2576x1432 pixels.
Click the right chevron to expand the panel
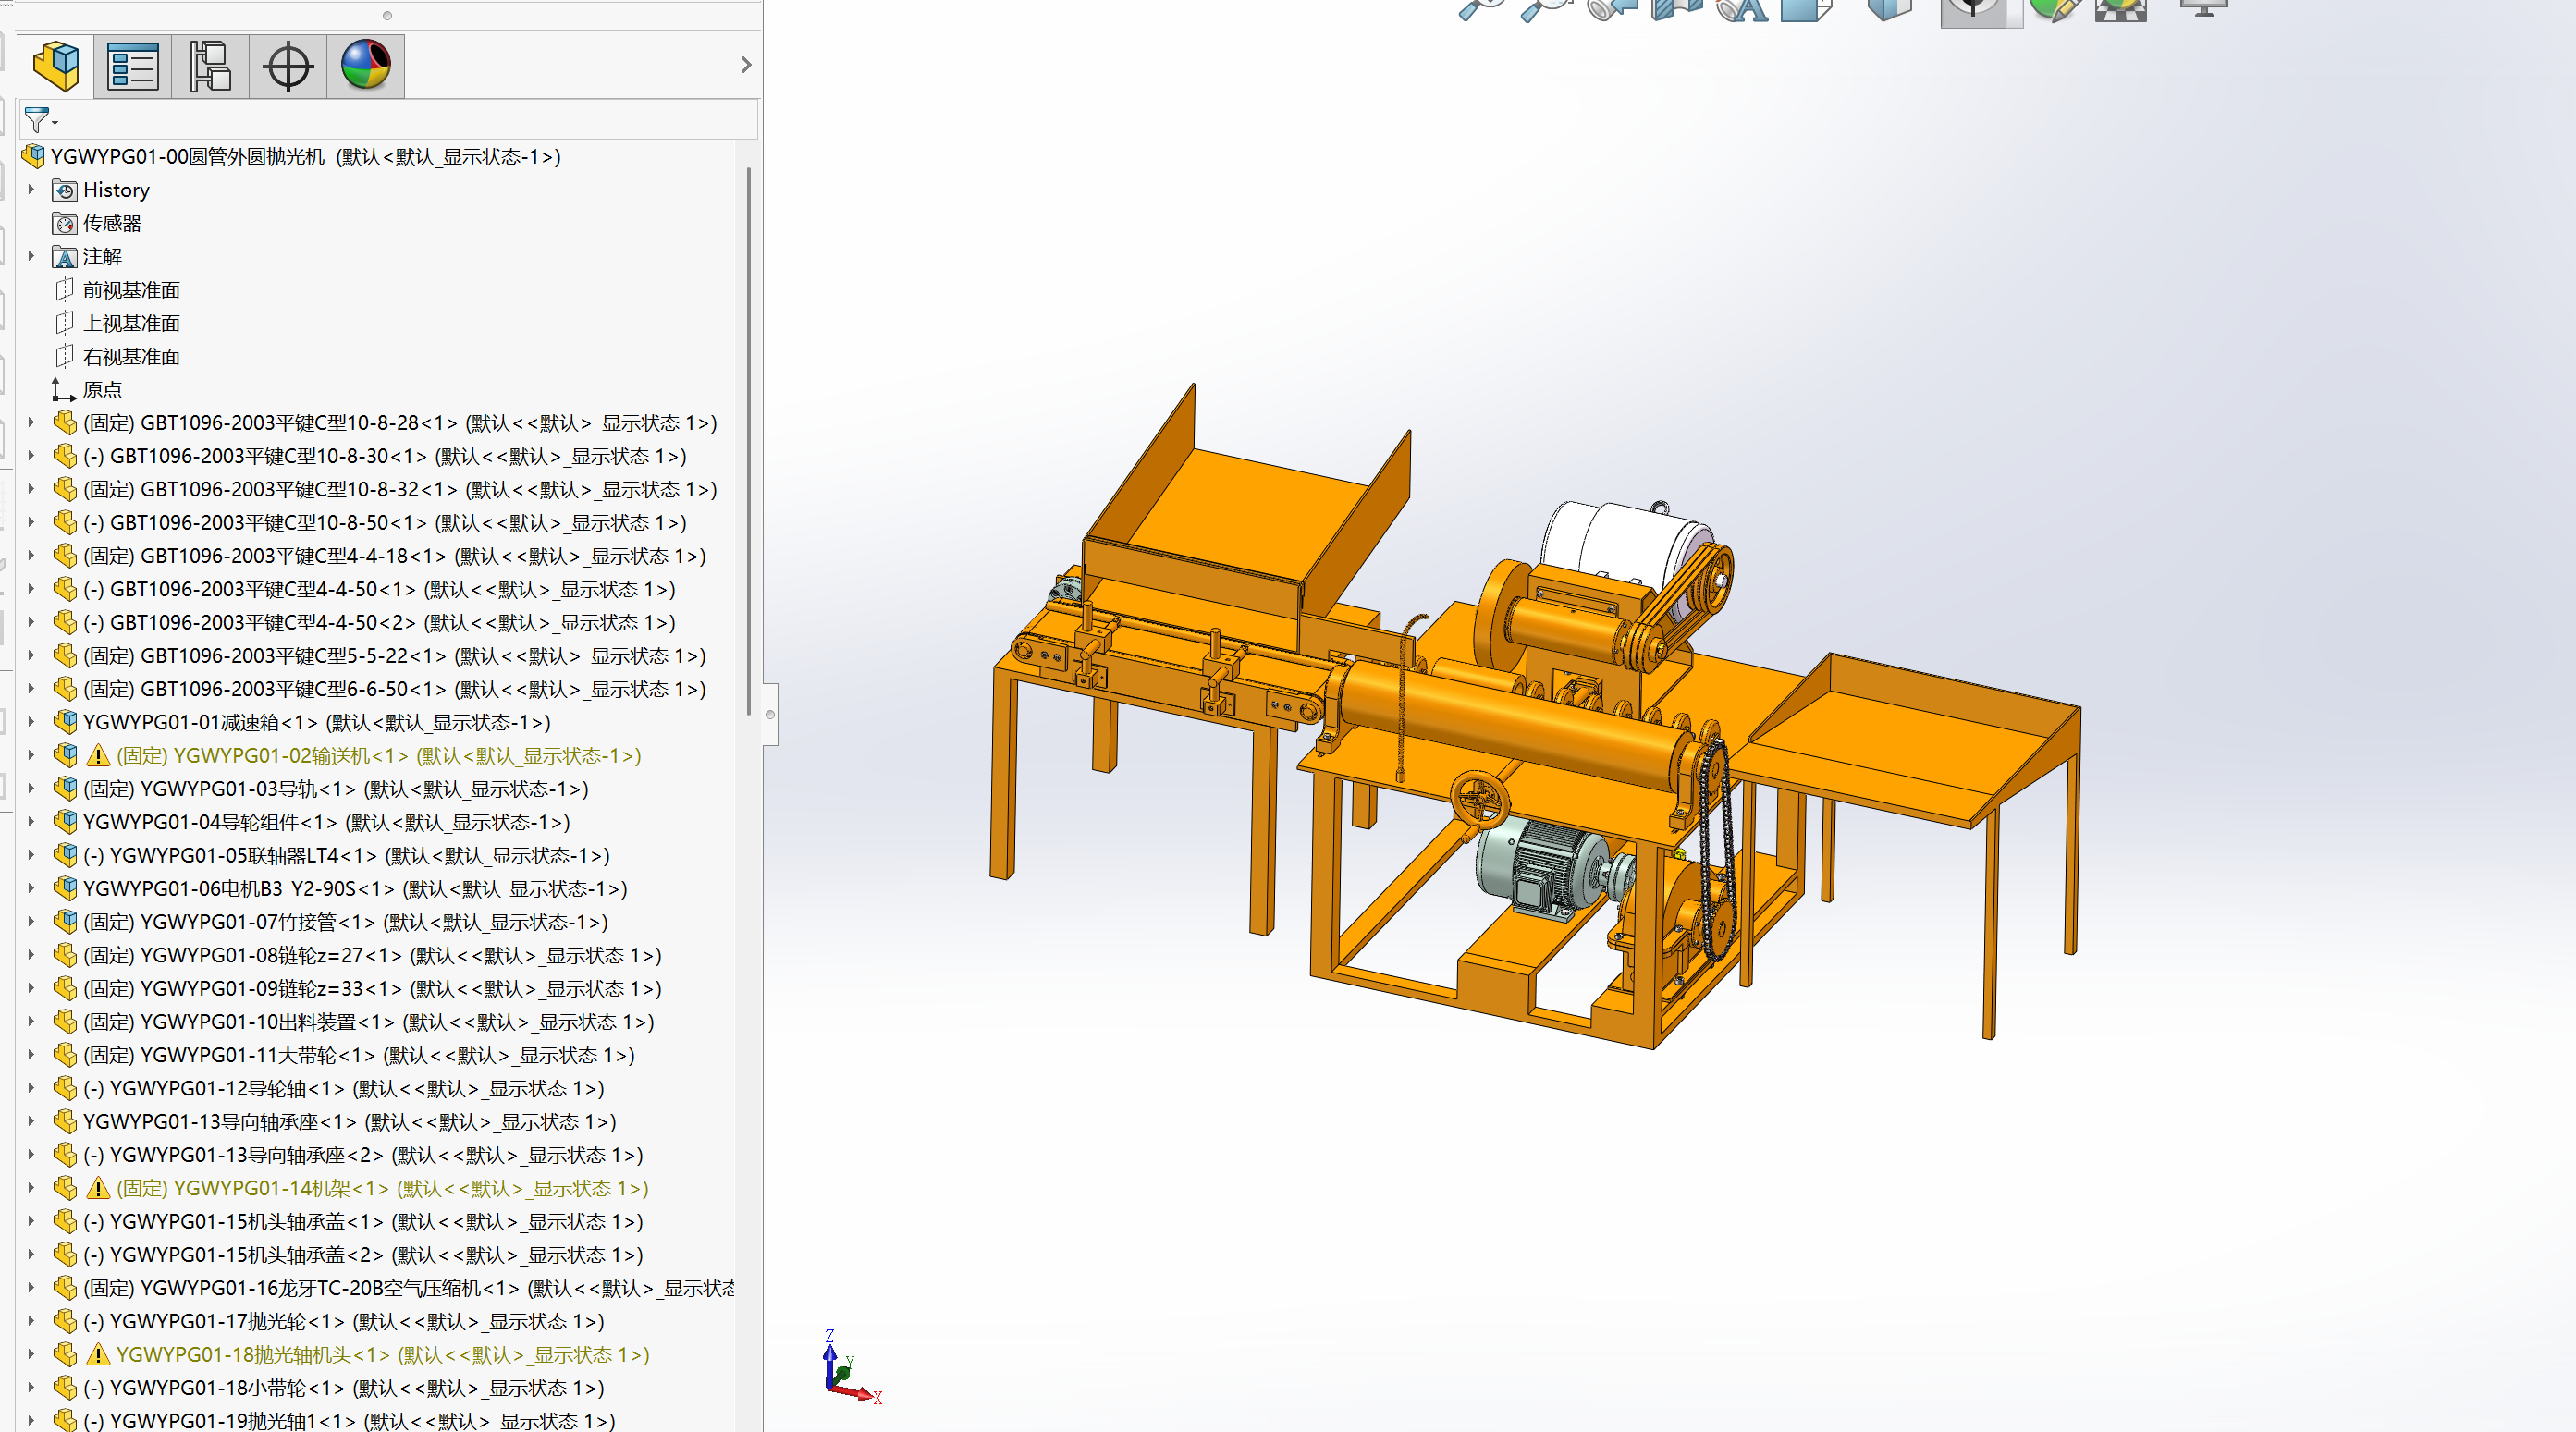click(745, 65)
